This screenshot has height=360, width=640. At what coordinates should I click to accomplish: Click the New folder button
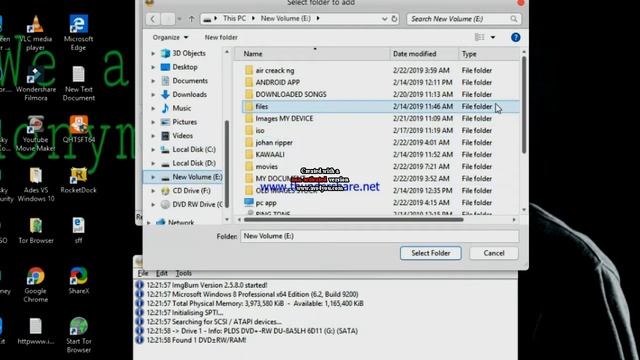click(221, 37)
